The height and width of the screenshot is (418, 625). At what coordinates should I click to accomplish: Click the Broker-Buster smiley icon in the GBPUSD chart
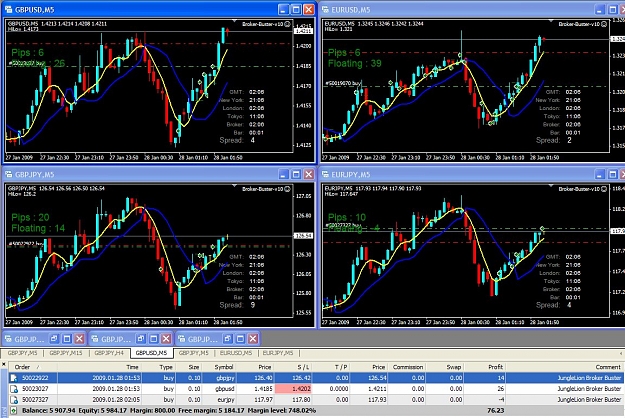pyautogui.click(x=287, y=24)
